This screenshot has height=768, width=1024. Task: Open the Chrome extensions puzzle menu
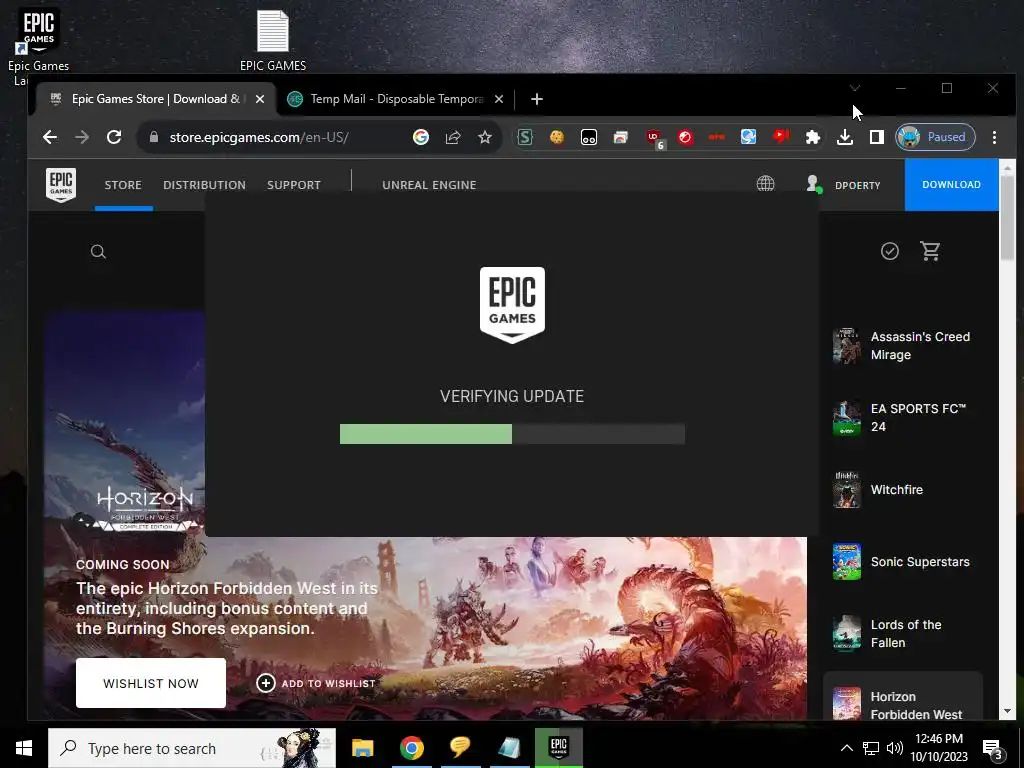(x=812, y=137)
